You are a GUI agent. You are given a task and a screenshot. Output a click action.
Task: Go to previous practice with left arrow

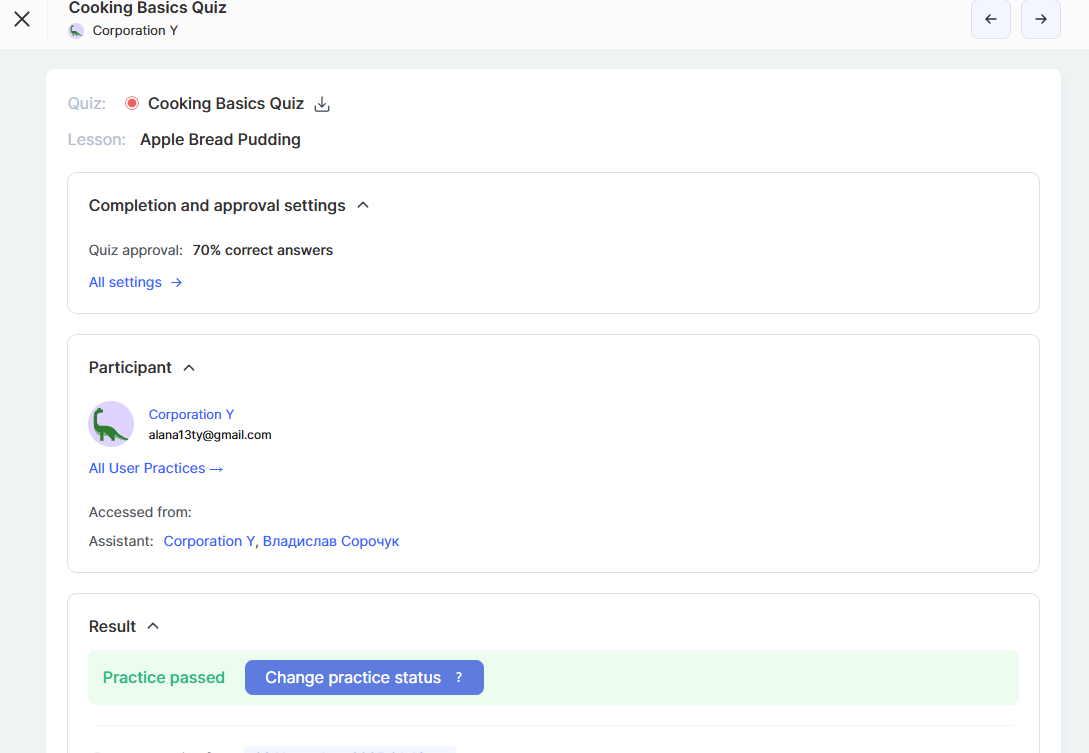990,19
